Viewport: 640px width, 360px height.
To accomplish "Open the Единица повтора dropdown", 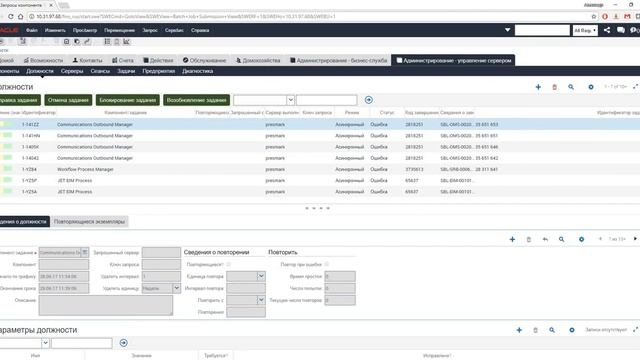I will [x=261, y=276].
